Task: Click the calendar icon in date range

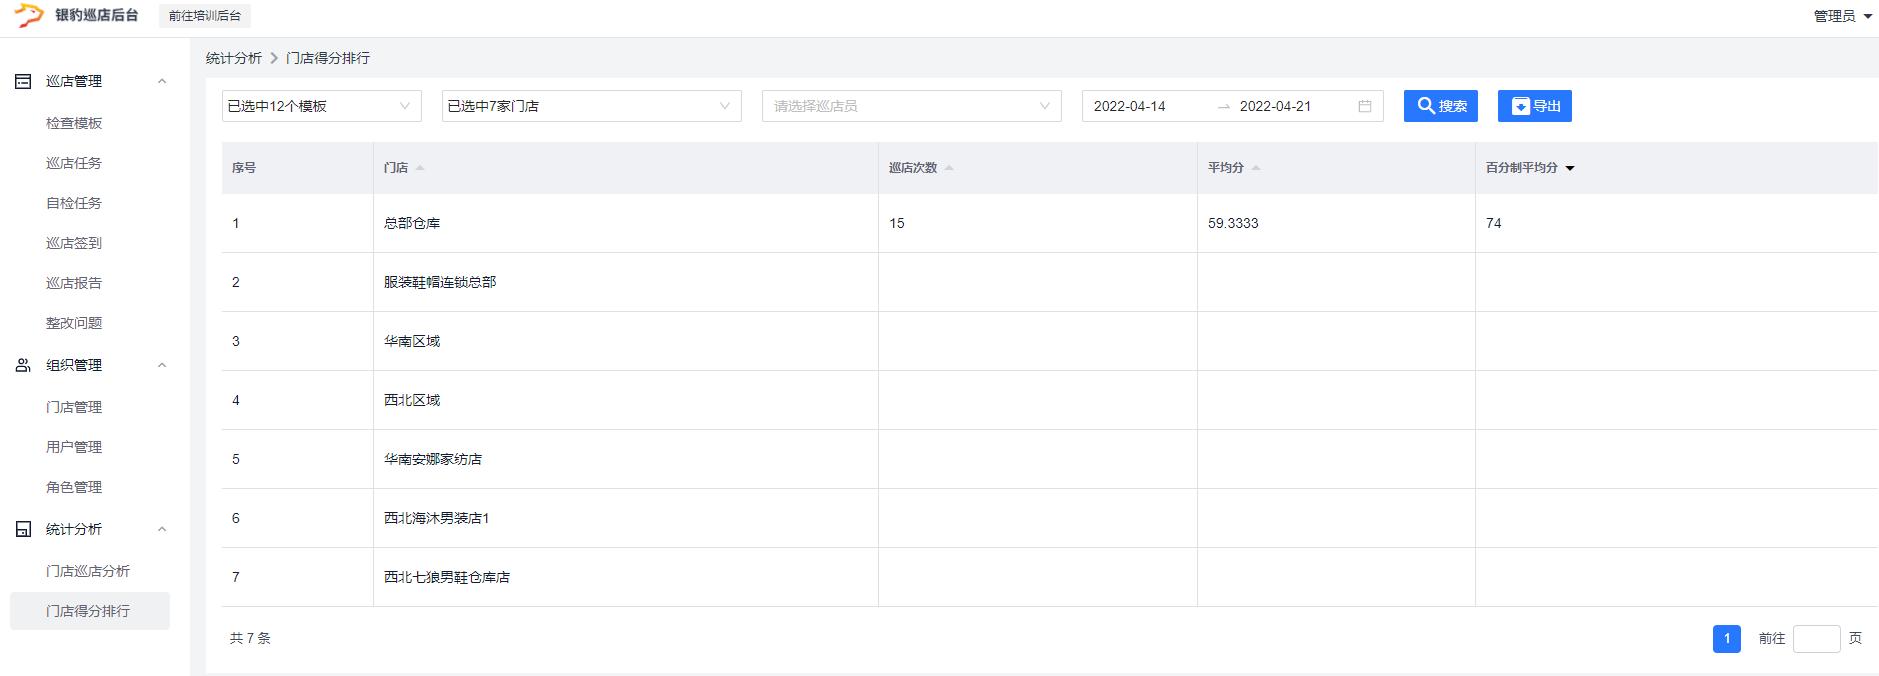Action: point(1365,106)
